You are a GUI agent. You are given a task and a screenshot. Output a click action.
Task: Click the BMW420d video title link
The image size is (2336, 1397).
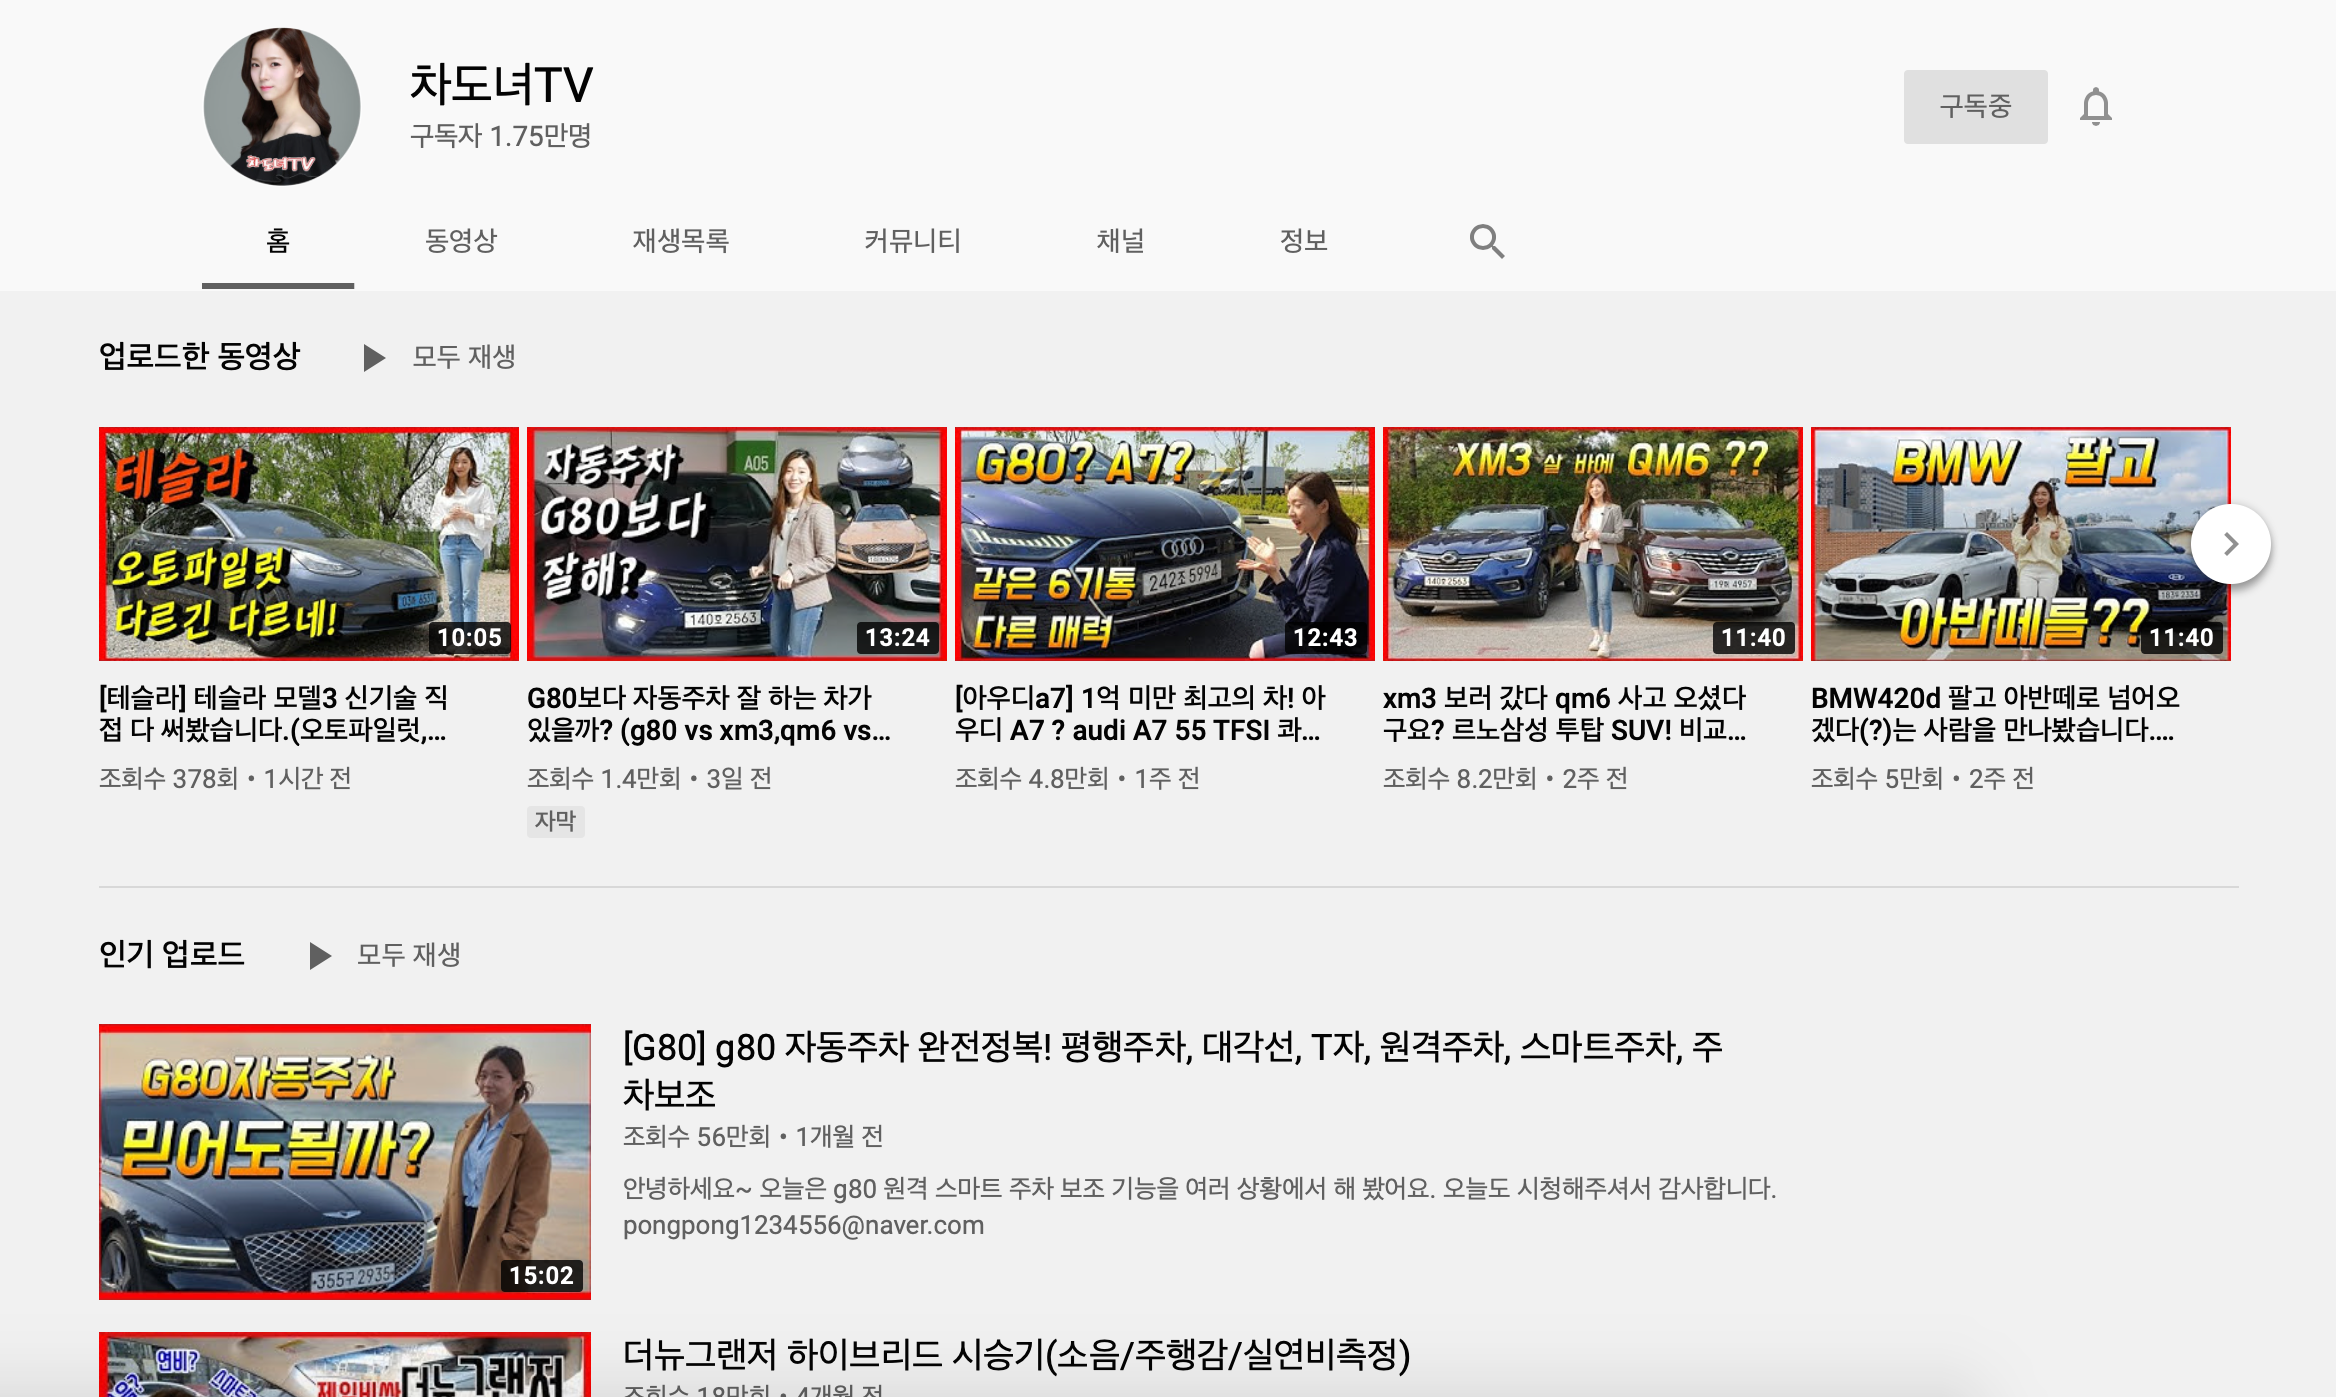pos(1994,713)
